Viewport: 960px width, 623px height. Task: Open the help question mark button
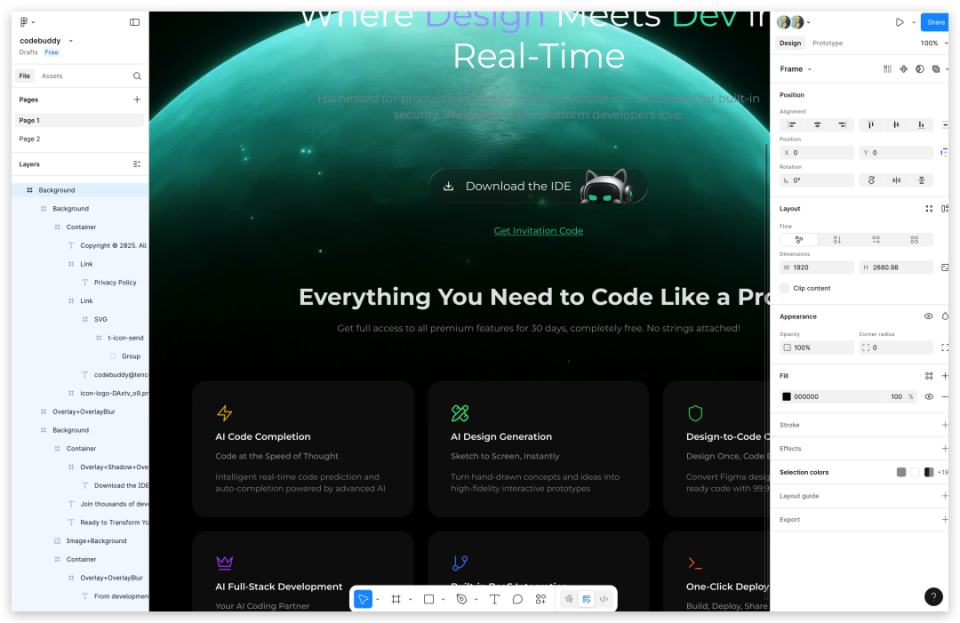click(x=933, y=596)
